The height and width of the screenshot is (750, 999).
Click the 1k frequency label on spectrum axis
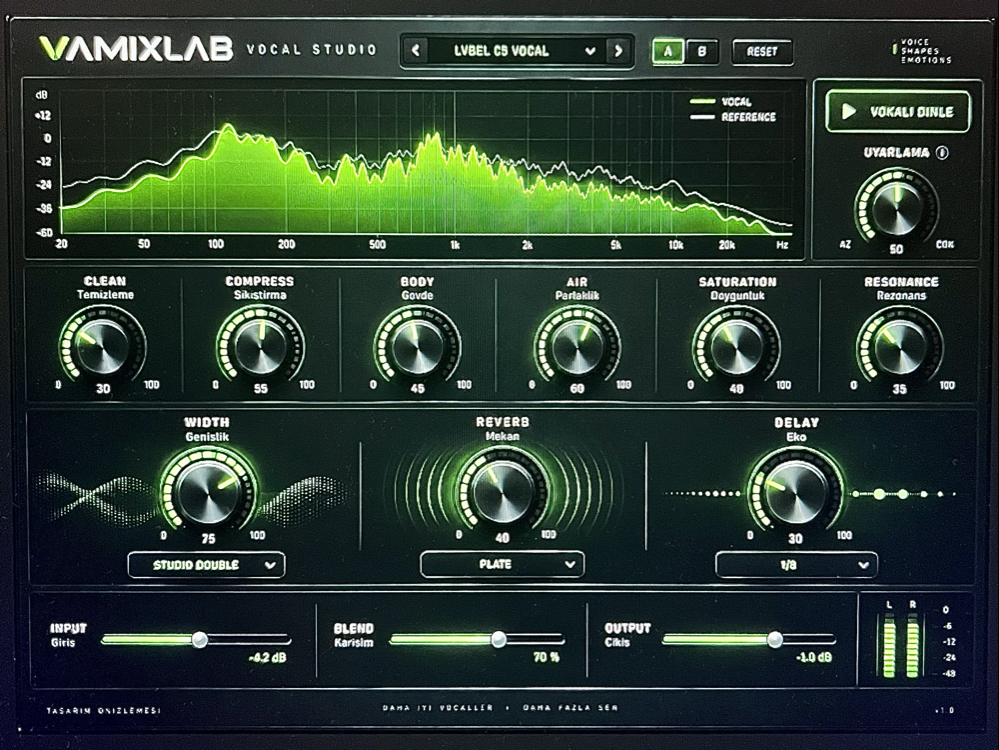click(x=455, y=245)
